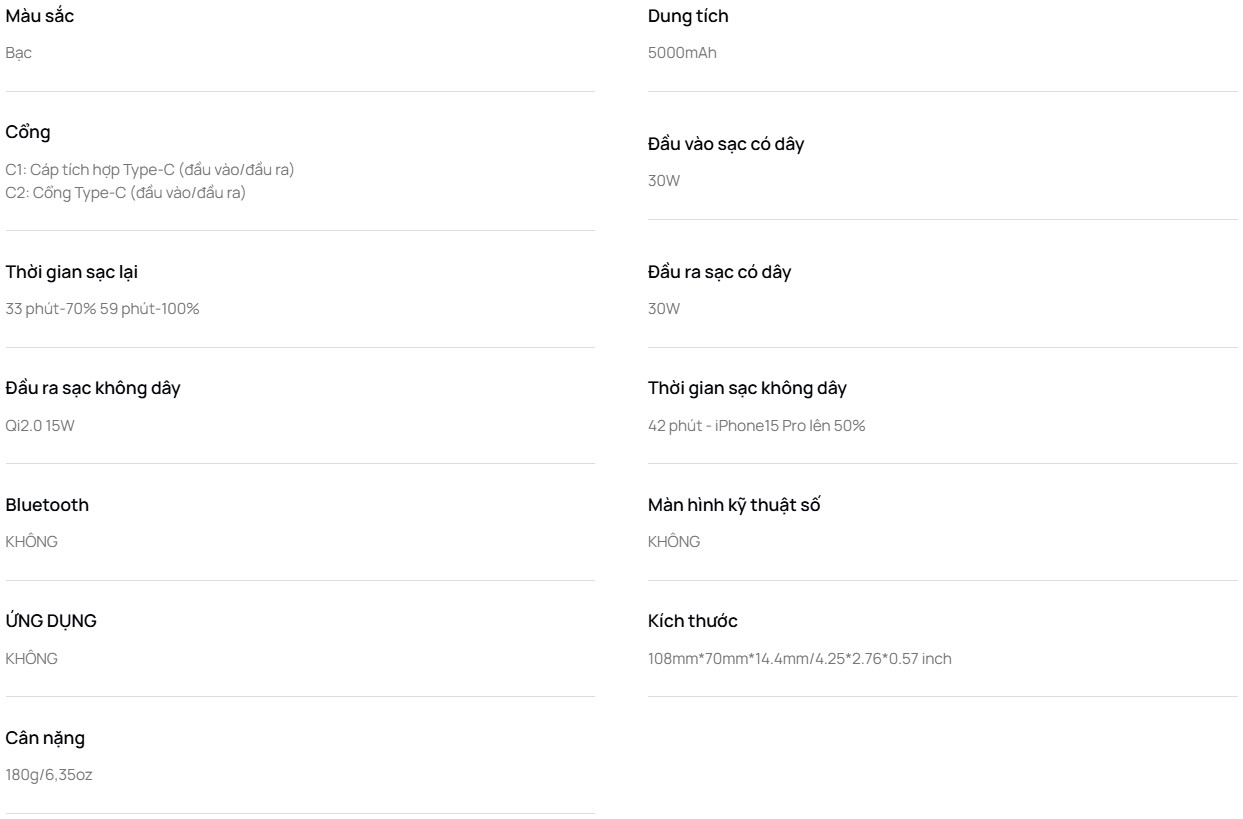Click the Màu sắc heading
The image size is (1243, 819).
point(40,16)
